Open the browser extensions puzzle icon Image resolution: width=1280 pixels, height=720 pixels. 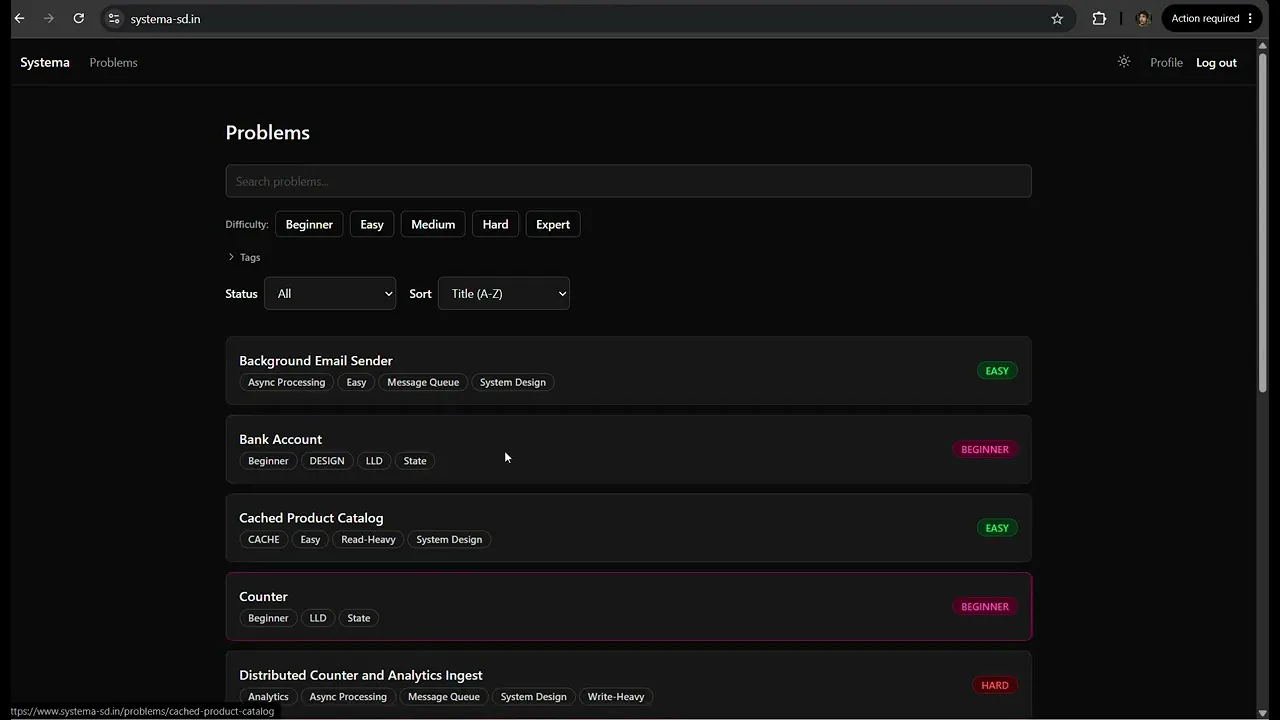click(x=1099, y=18)
